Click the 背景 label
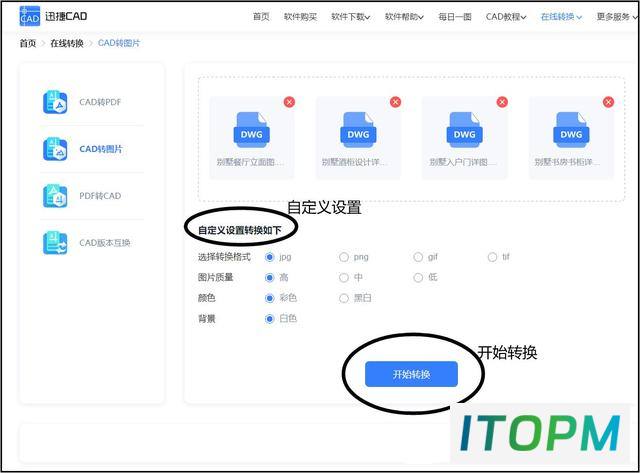 tap(207, 319)
